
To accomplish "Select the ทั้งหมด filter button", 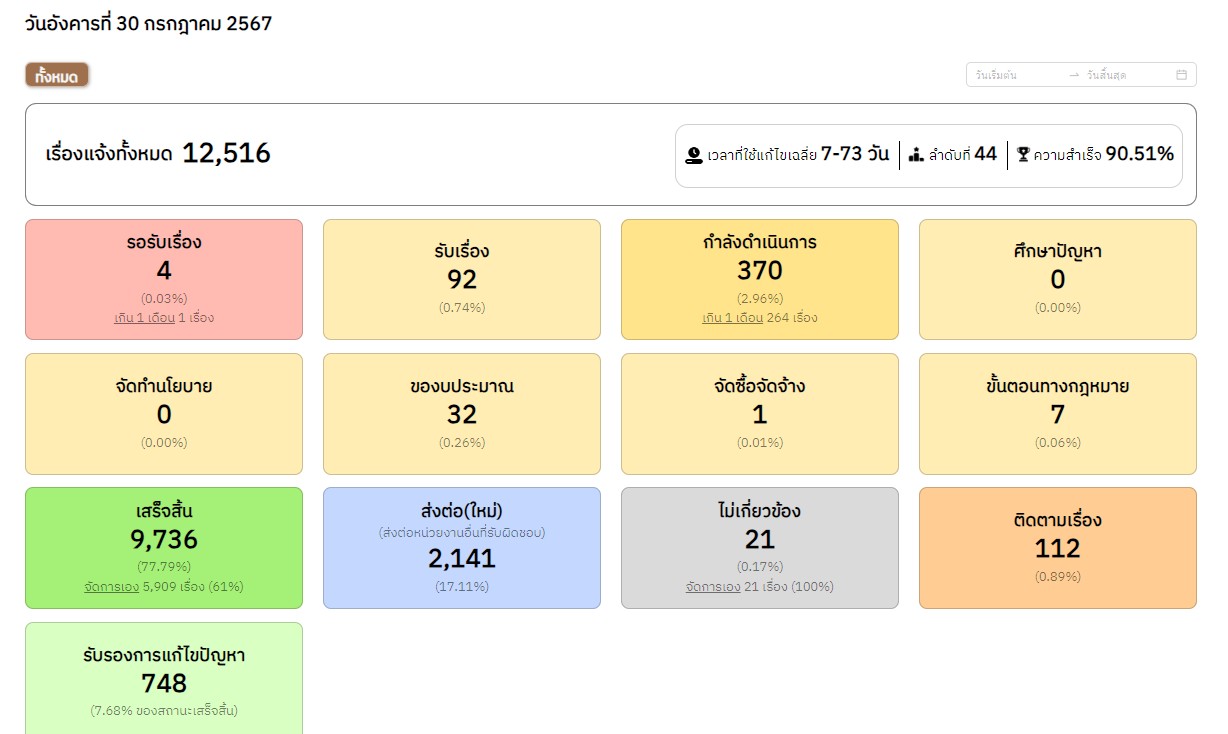I will [57, 76].
